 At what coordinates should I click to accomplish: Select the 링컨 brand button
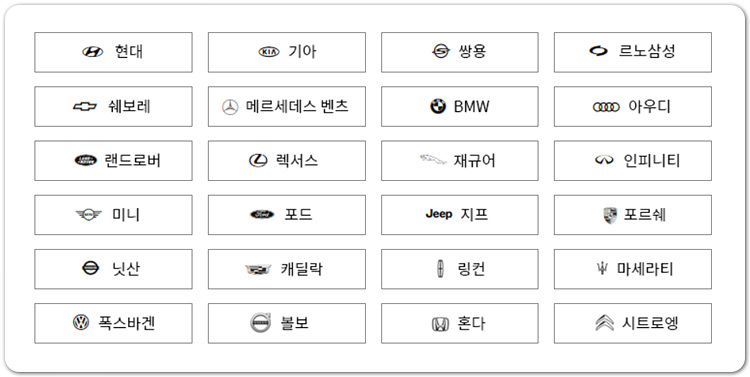pos(460,269)
